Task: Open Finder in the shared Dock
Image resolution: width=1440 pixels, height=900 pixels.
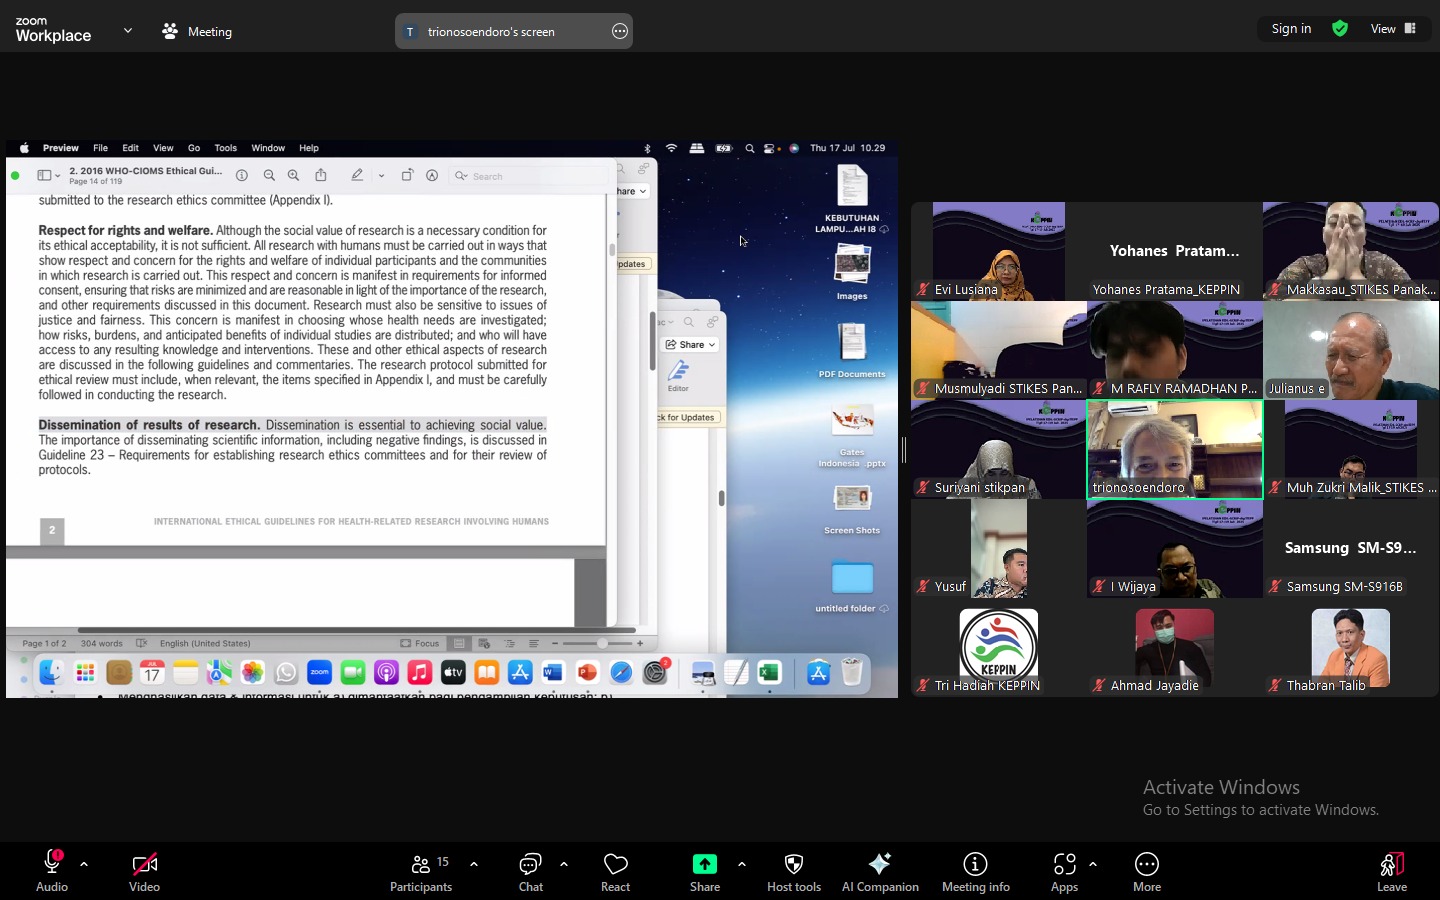Action: (x=51, y=673)
